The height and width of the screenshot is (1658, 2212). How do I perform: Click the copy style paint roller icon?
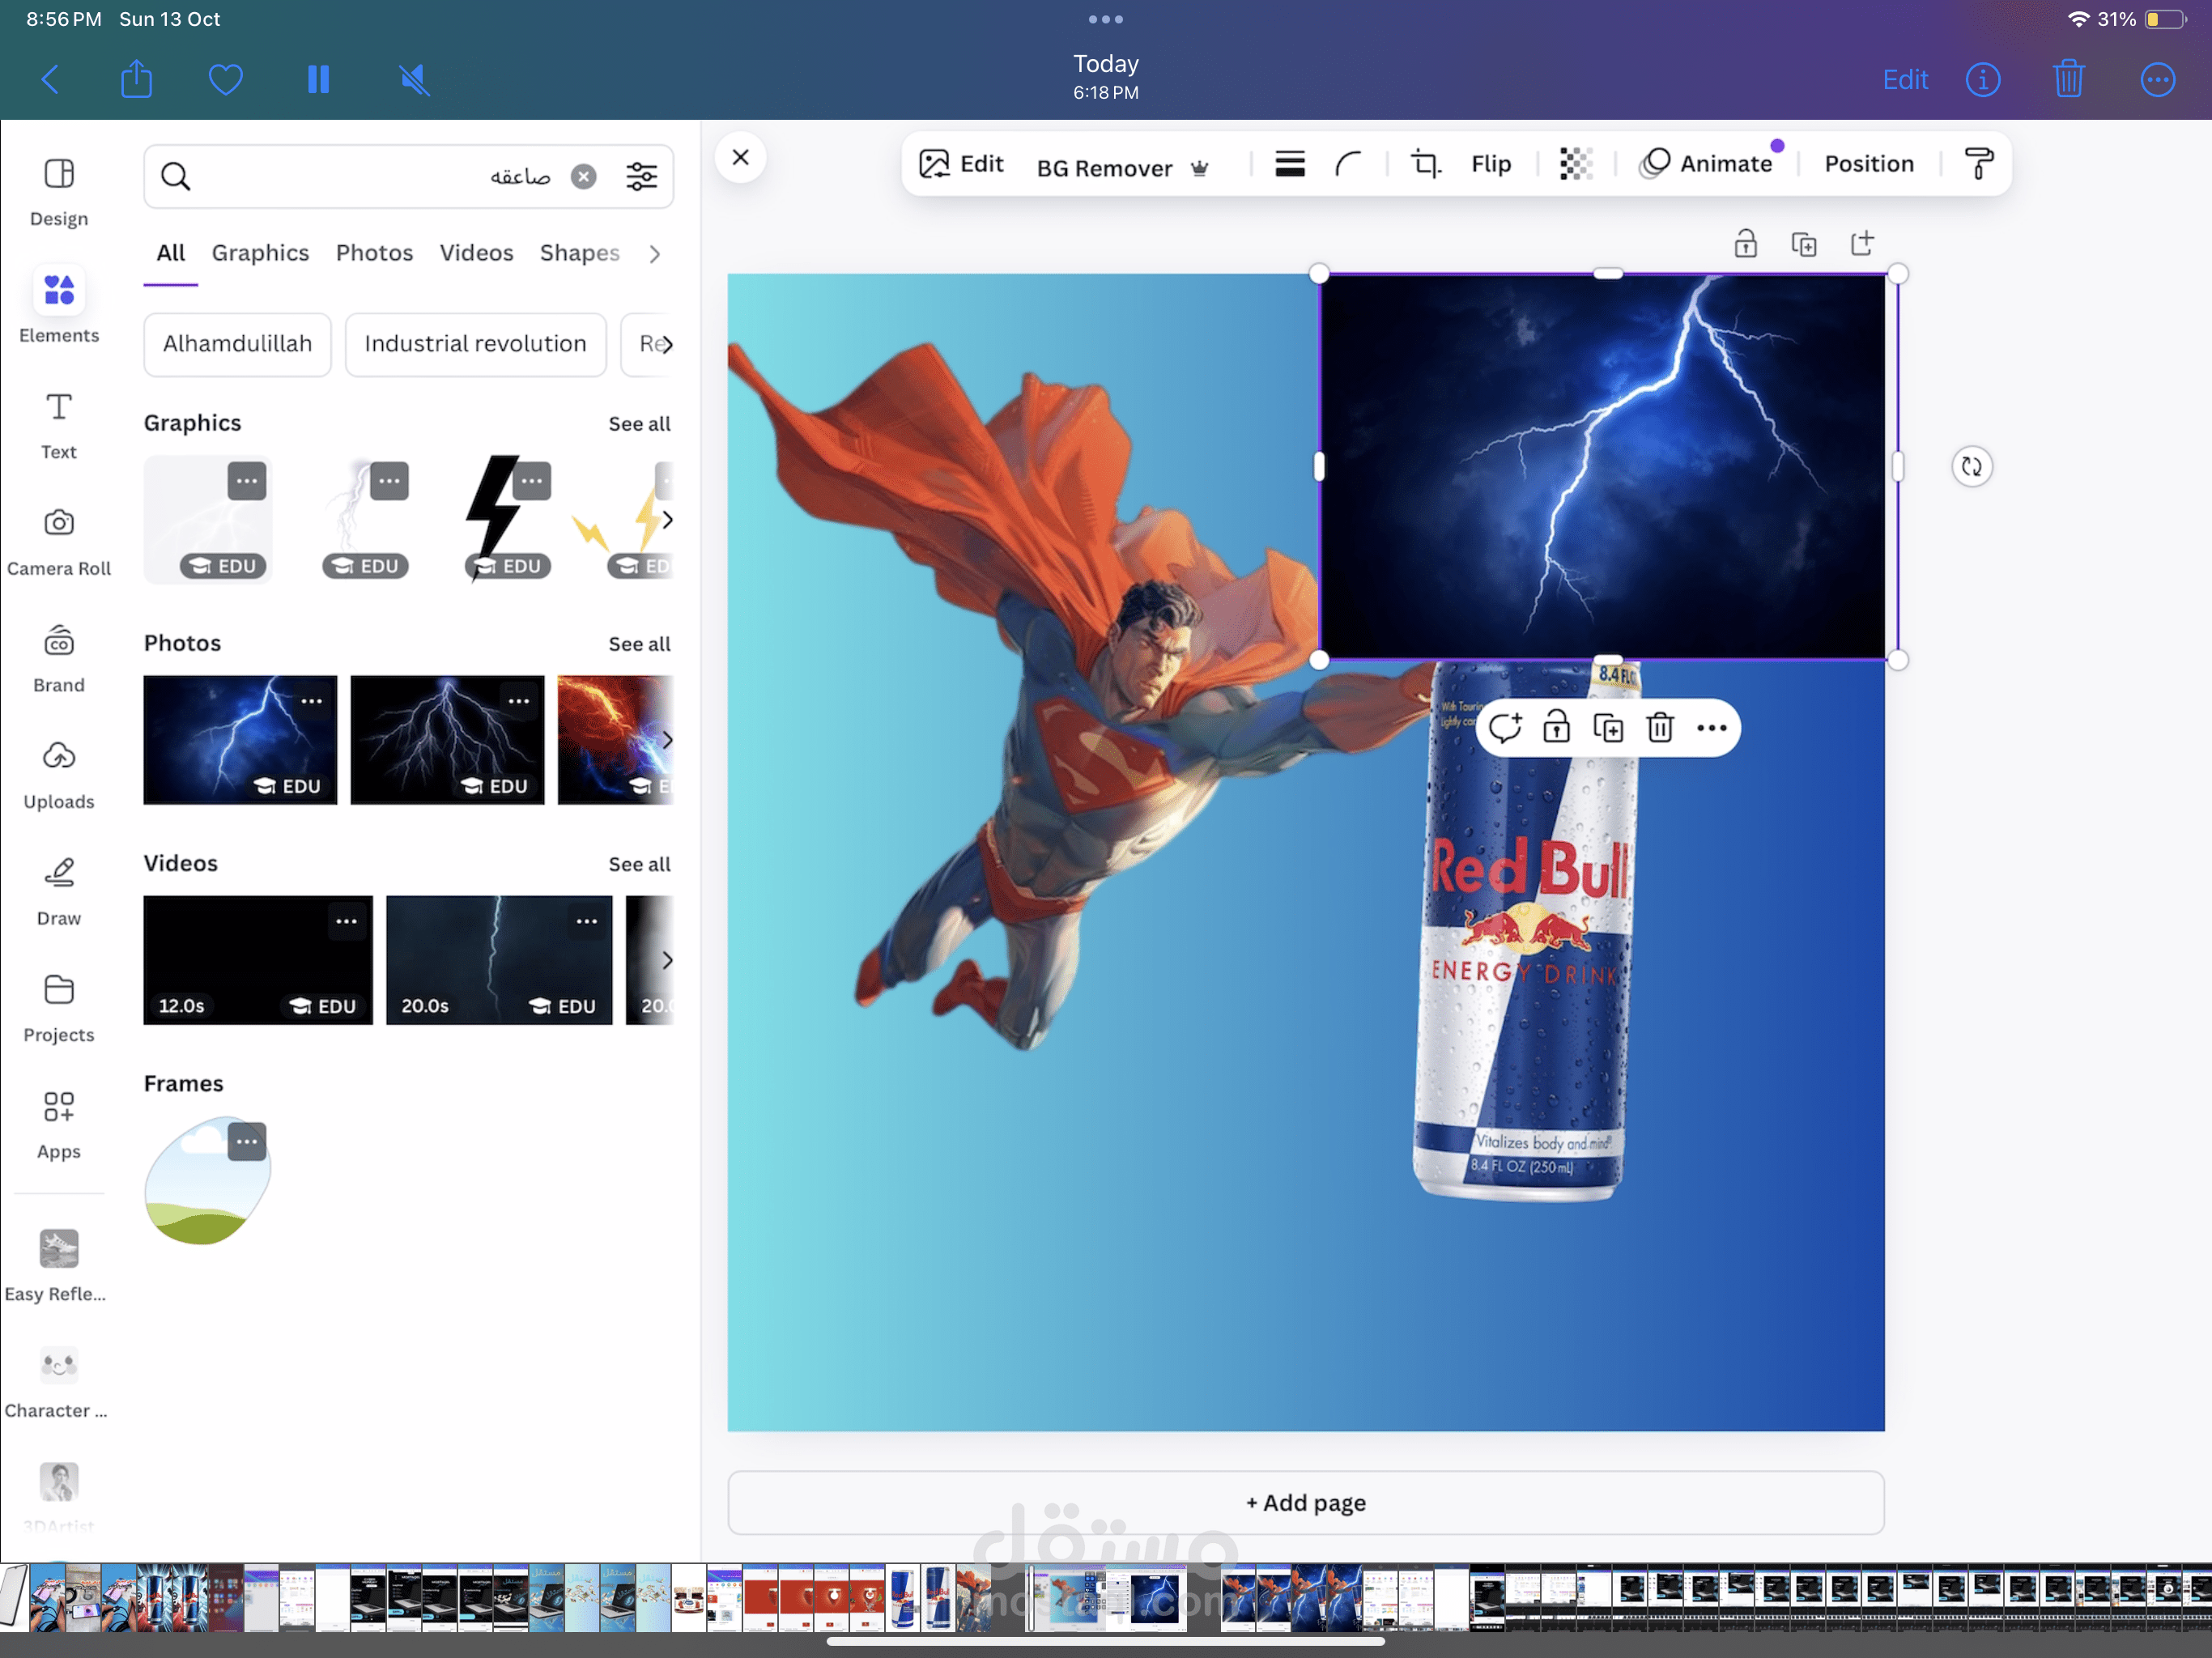1978,164
